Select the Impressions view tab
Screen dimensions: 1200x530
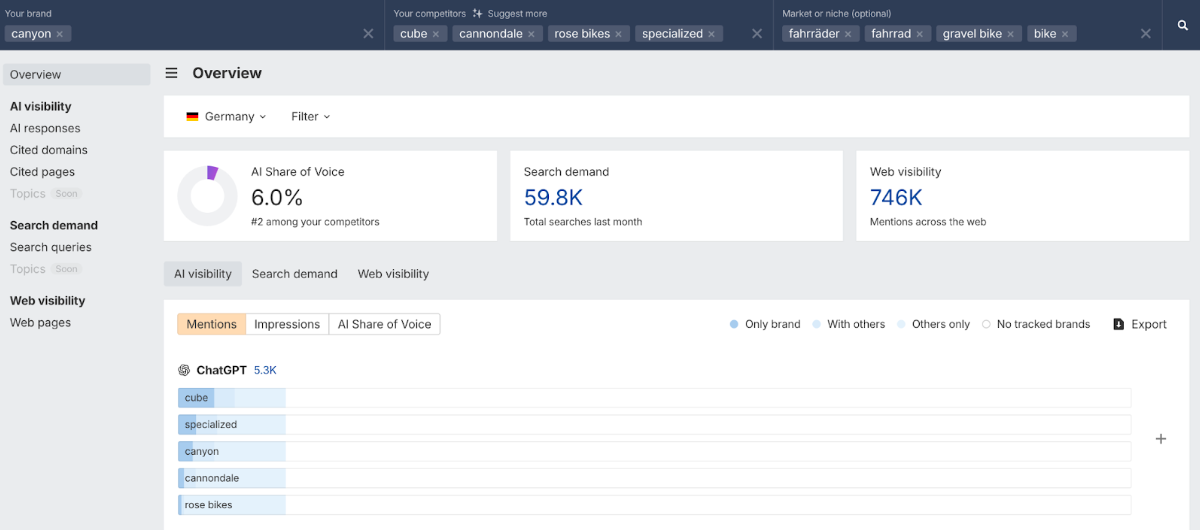point(287,324)
